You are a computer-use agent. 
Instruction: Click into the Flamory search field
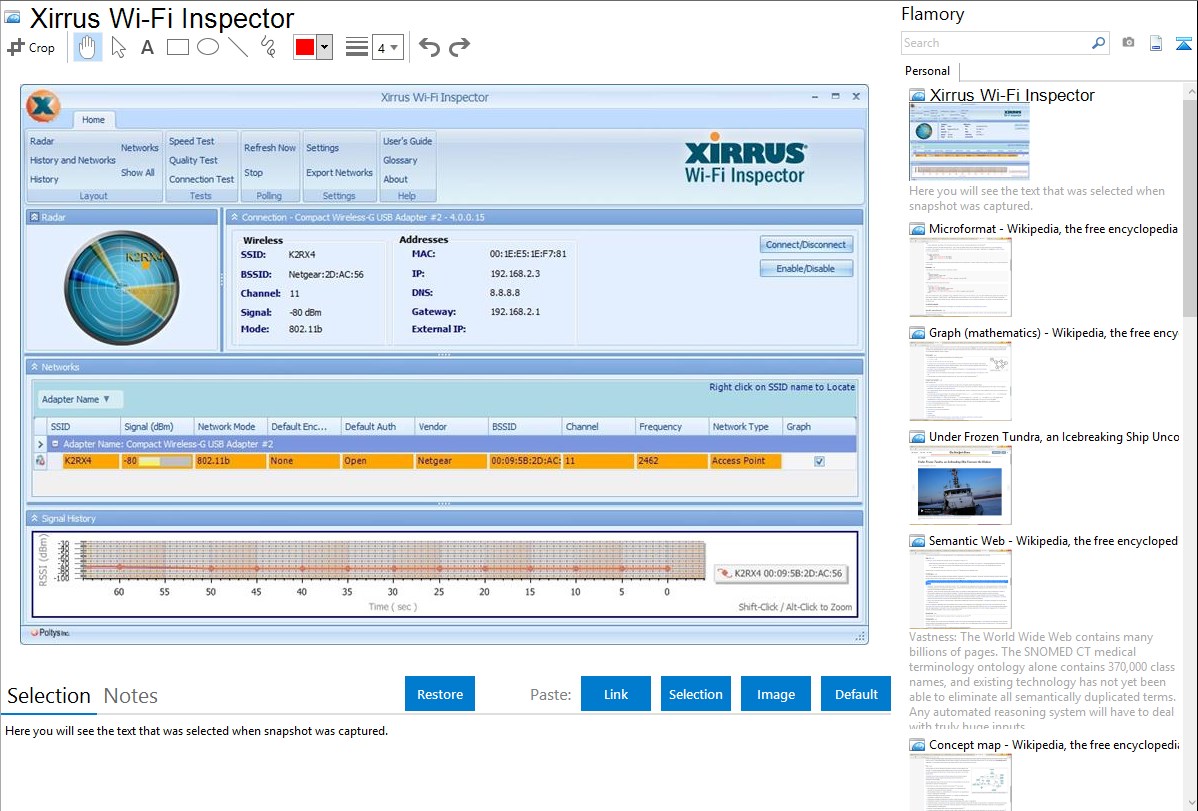click(x=995, y=43)
